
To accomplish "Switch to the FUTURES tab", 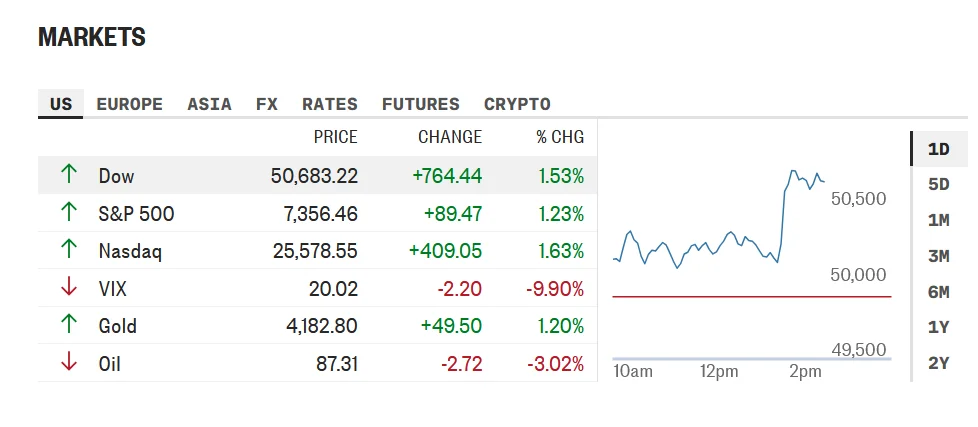I will [x=420, y=104].
